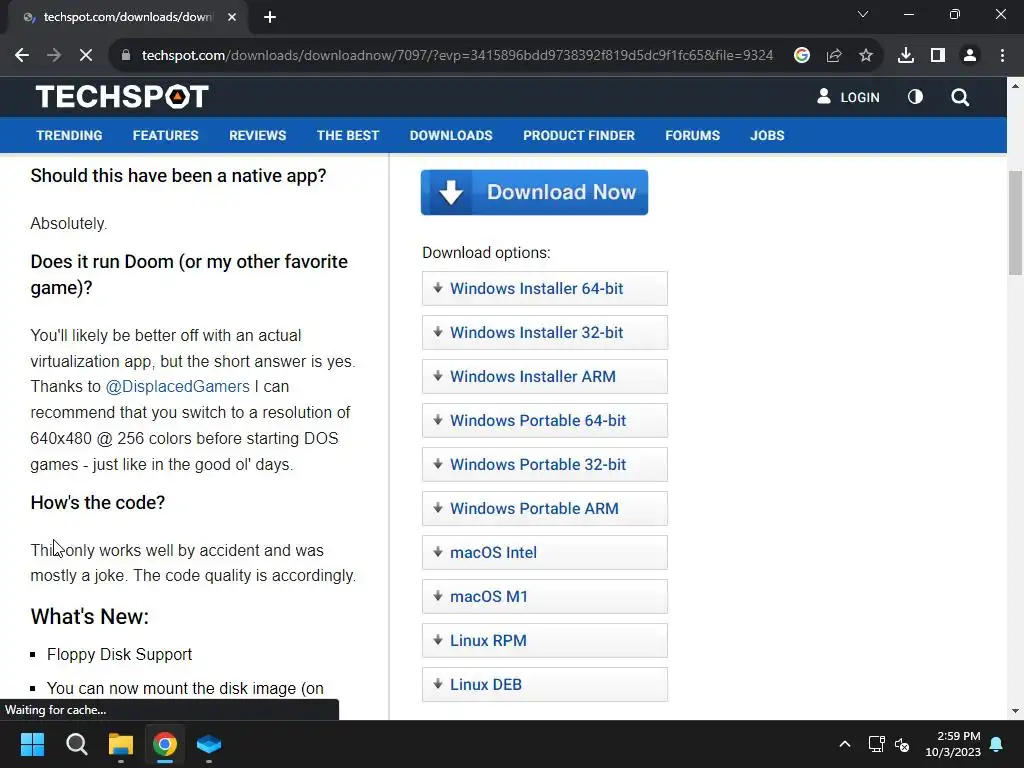Click the page vertical scrollbar thumb

(1015, 223)
